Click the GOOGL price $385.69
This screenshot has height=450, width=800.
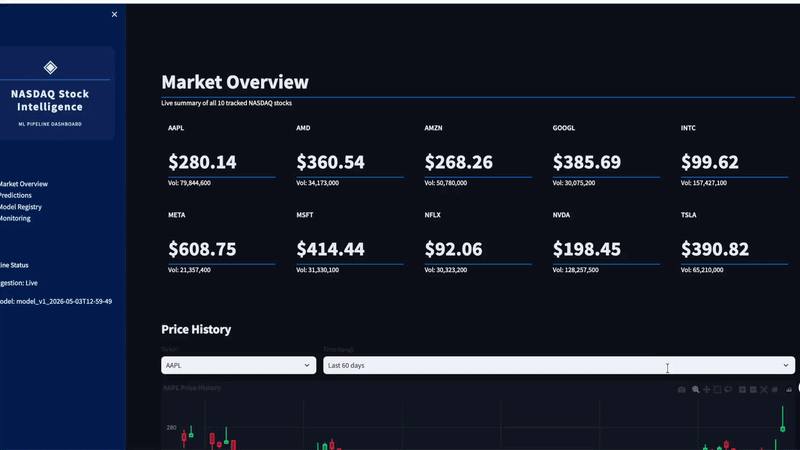click(587, 162)
